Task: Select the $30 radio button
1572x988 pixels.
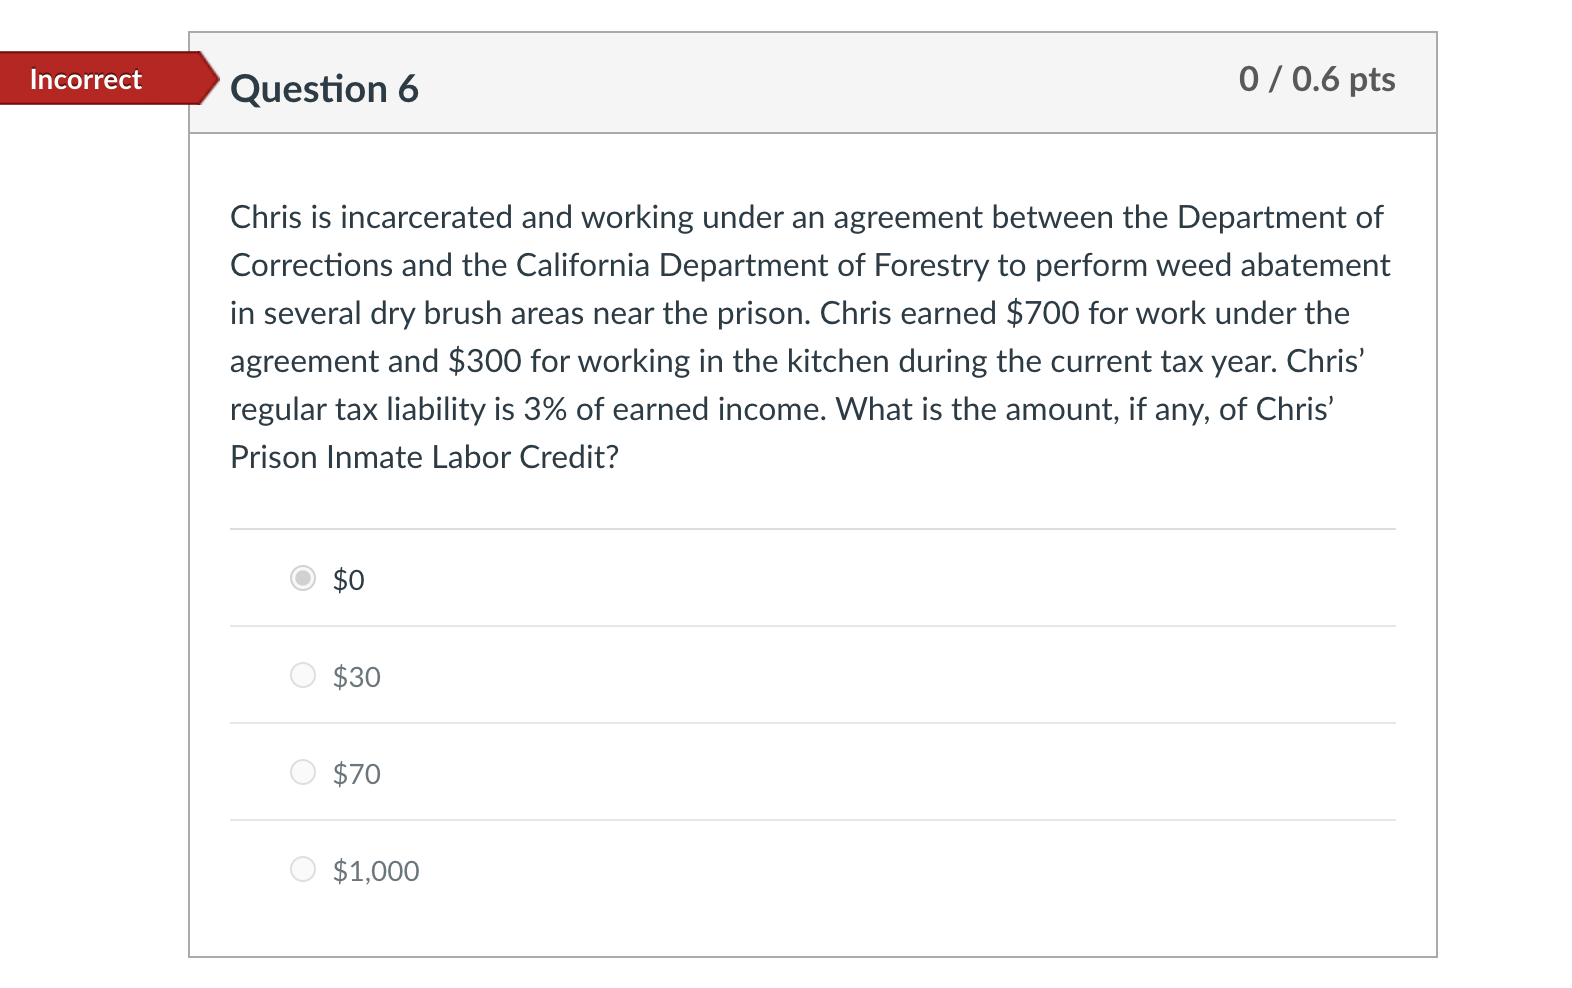Action: pos(303,675)
